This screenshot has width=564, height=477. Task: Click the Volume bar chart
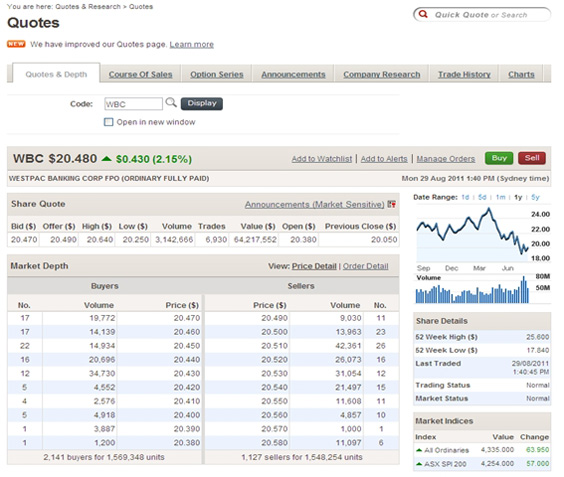pyautogui.click(x=473, y=290)
